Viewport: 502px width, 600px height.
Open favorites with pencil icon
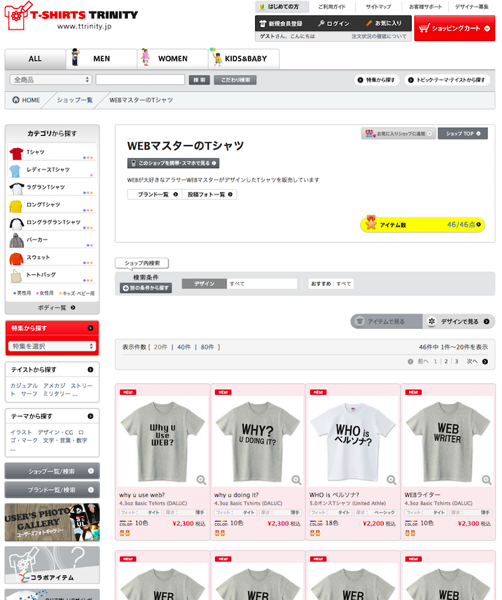click(x=384, y=23)
